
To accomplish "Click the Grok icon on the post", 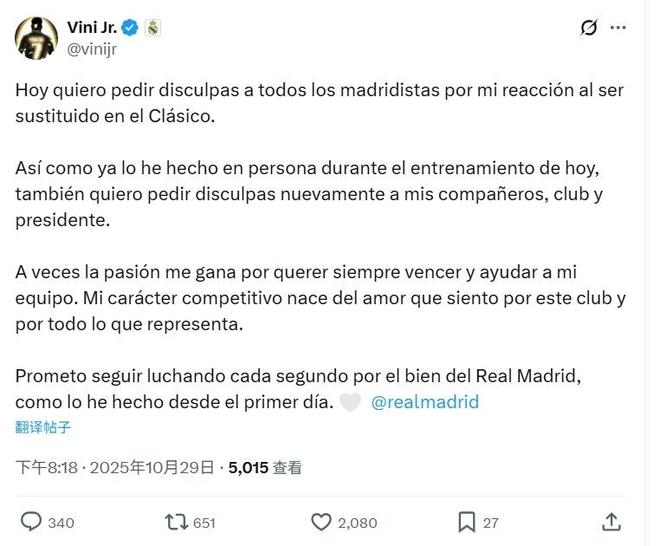I will [589, 28].
